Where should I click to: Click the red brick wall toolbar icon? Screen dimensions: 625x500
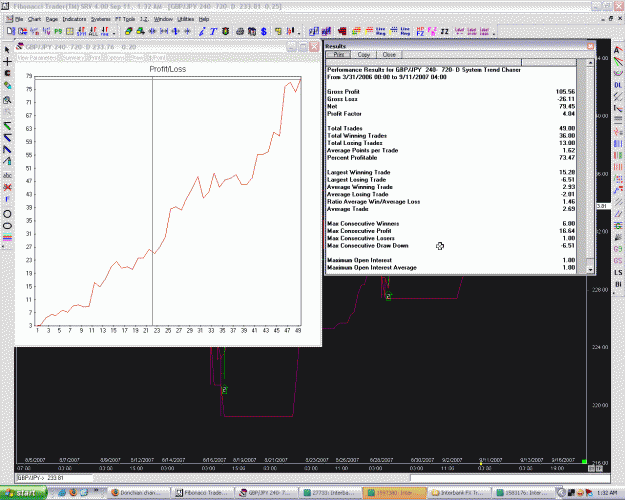pos(342,31)
